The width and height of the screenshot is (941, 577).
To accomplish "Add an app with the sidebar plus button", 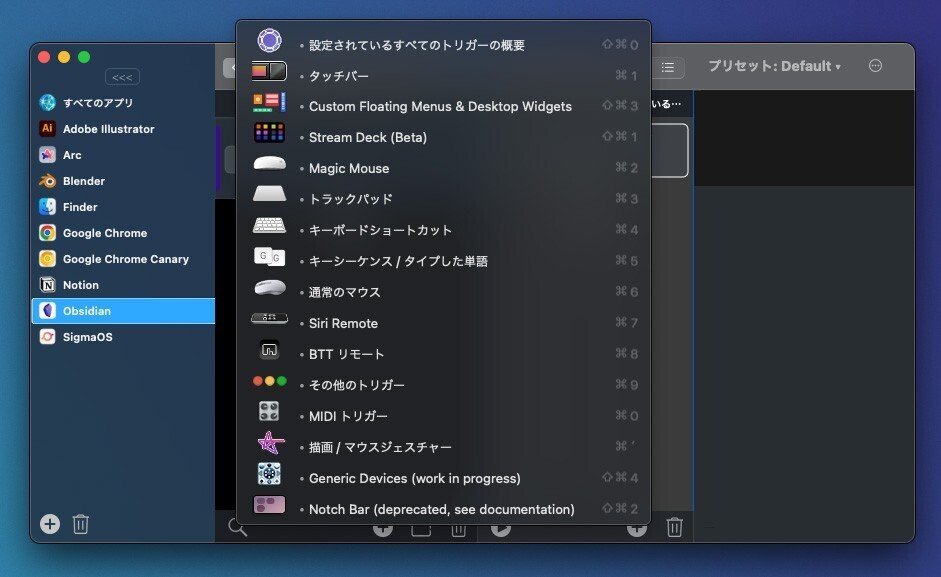I will [x=50, y=524].
